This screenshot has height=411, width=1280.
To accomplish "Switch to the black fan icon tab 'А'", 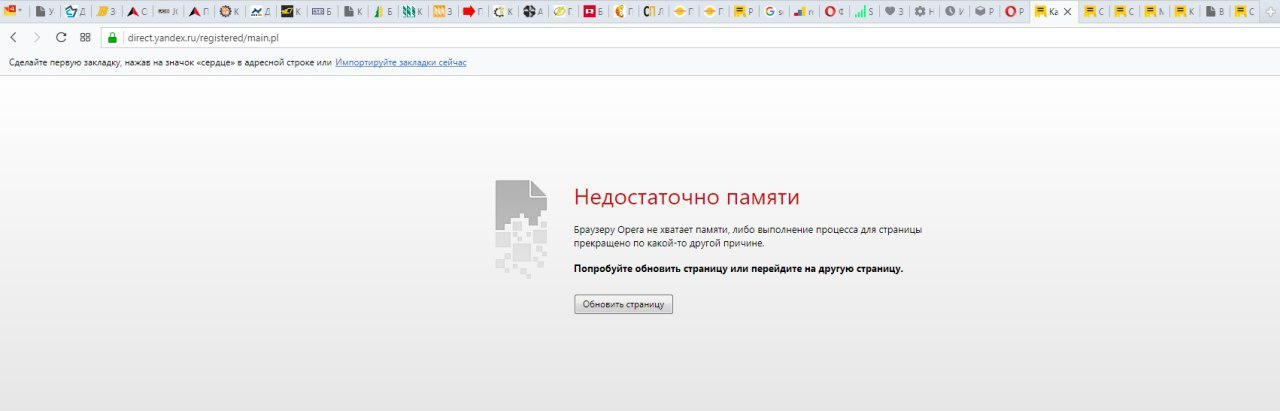I will tap(535, 12).
